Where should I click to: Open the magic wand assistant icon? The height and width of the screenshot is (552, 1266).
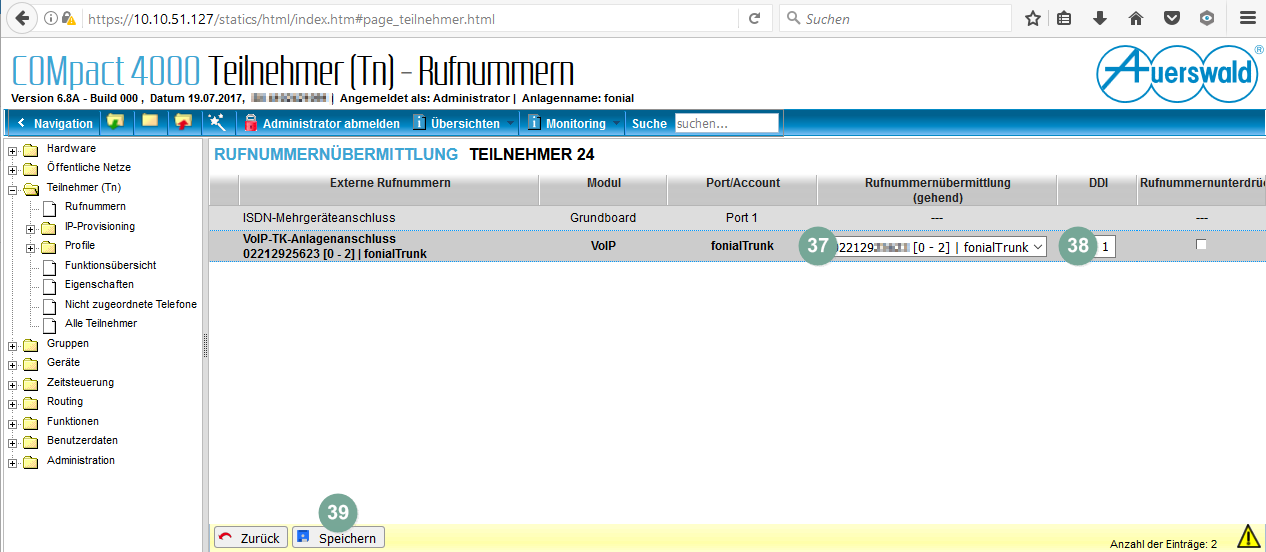tap(216, 123)
